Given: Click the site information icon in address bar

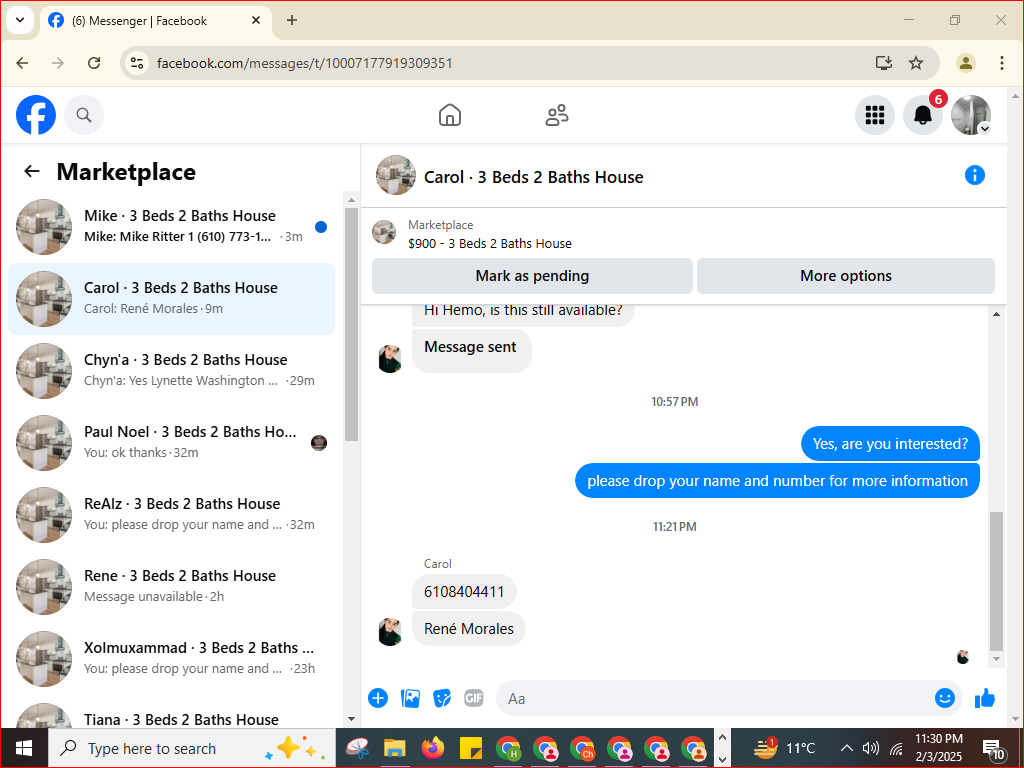Looking at the screenshot, I should click(x=137, y=63).
